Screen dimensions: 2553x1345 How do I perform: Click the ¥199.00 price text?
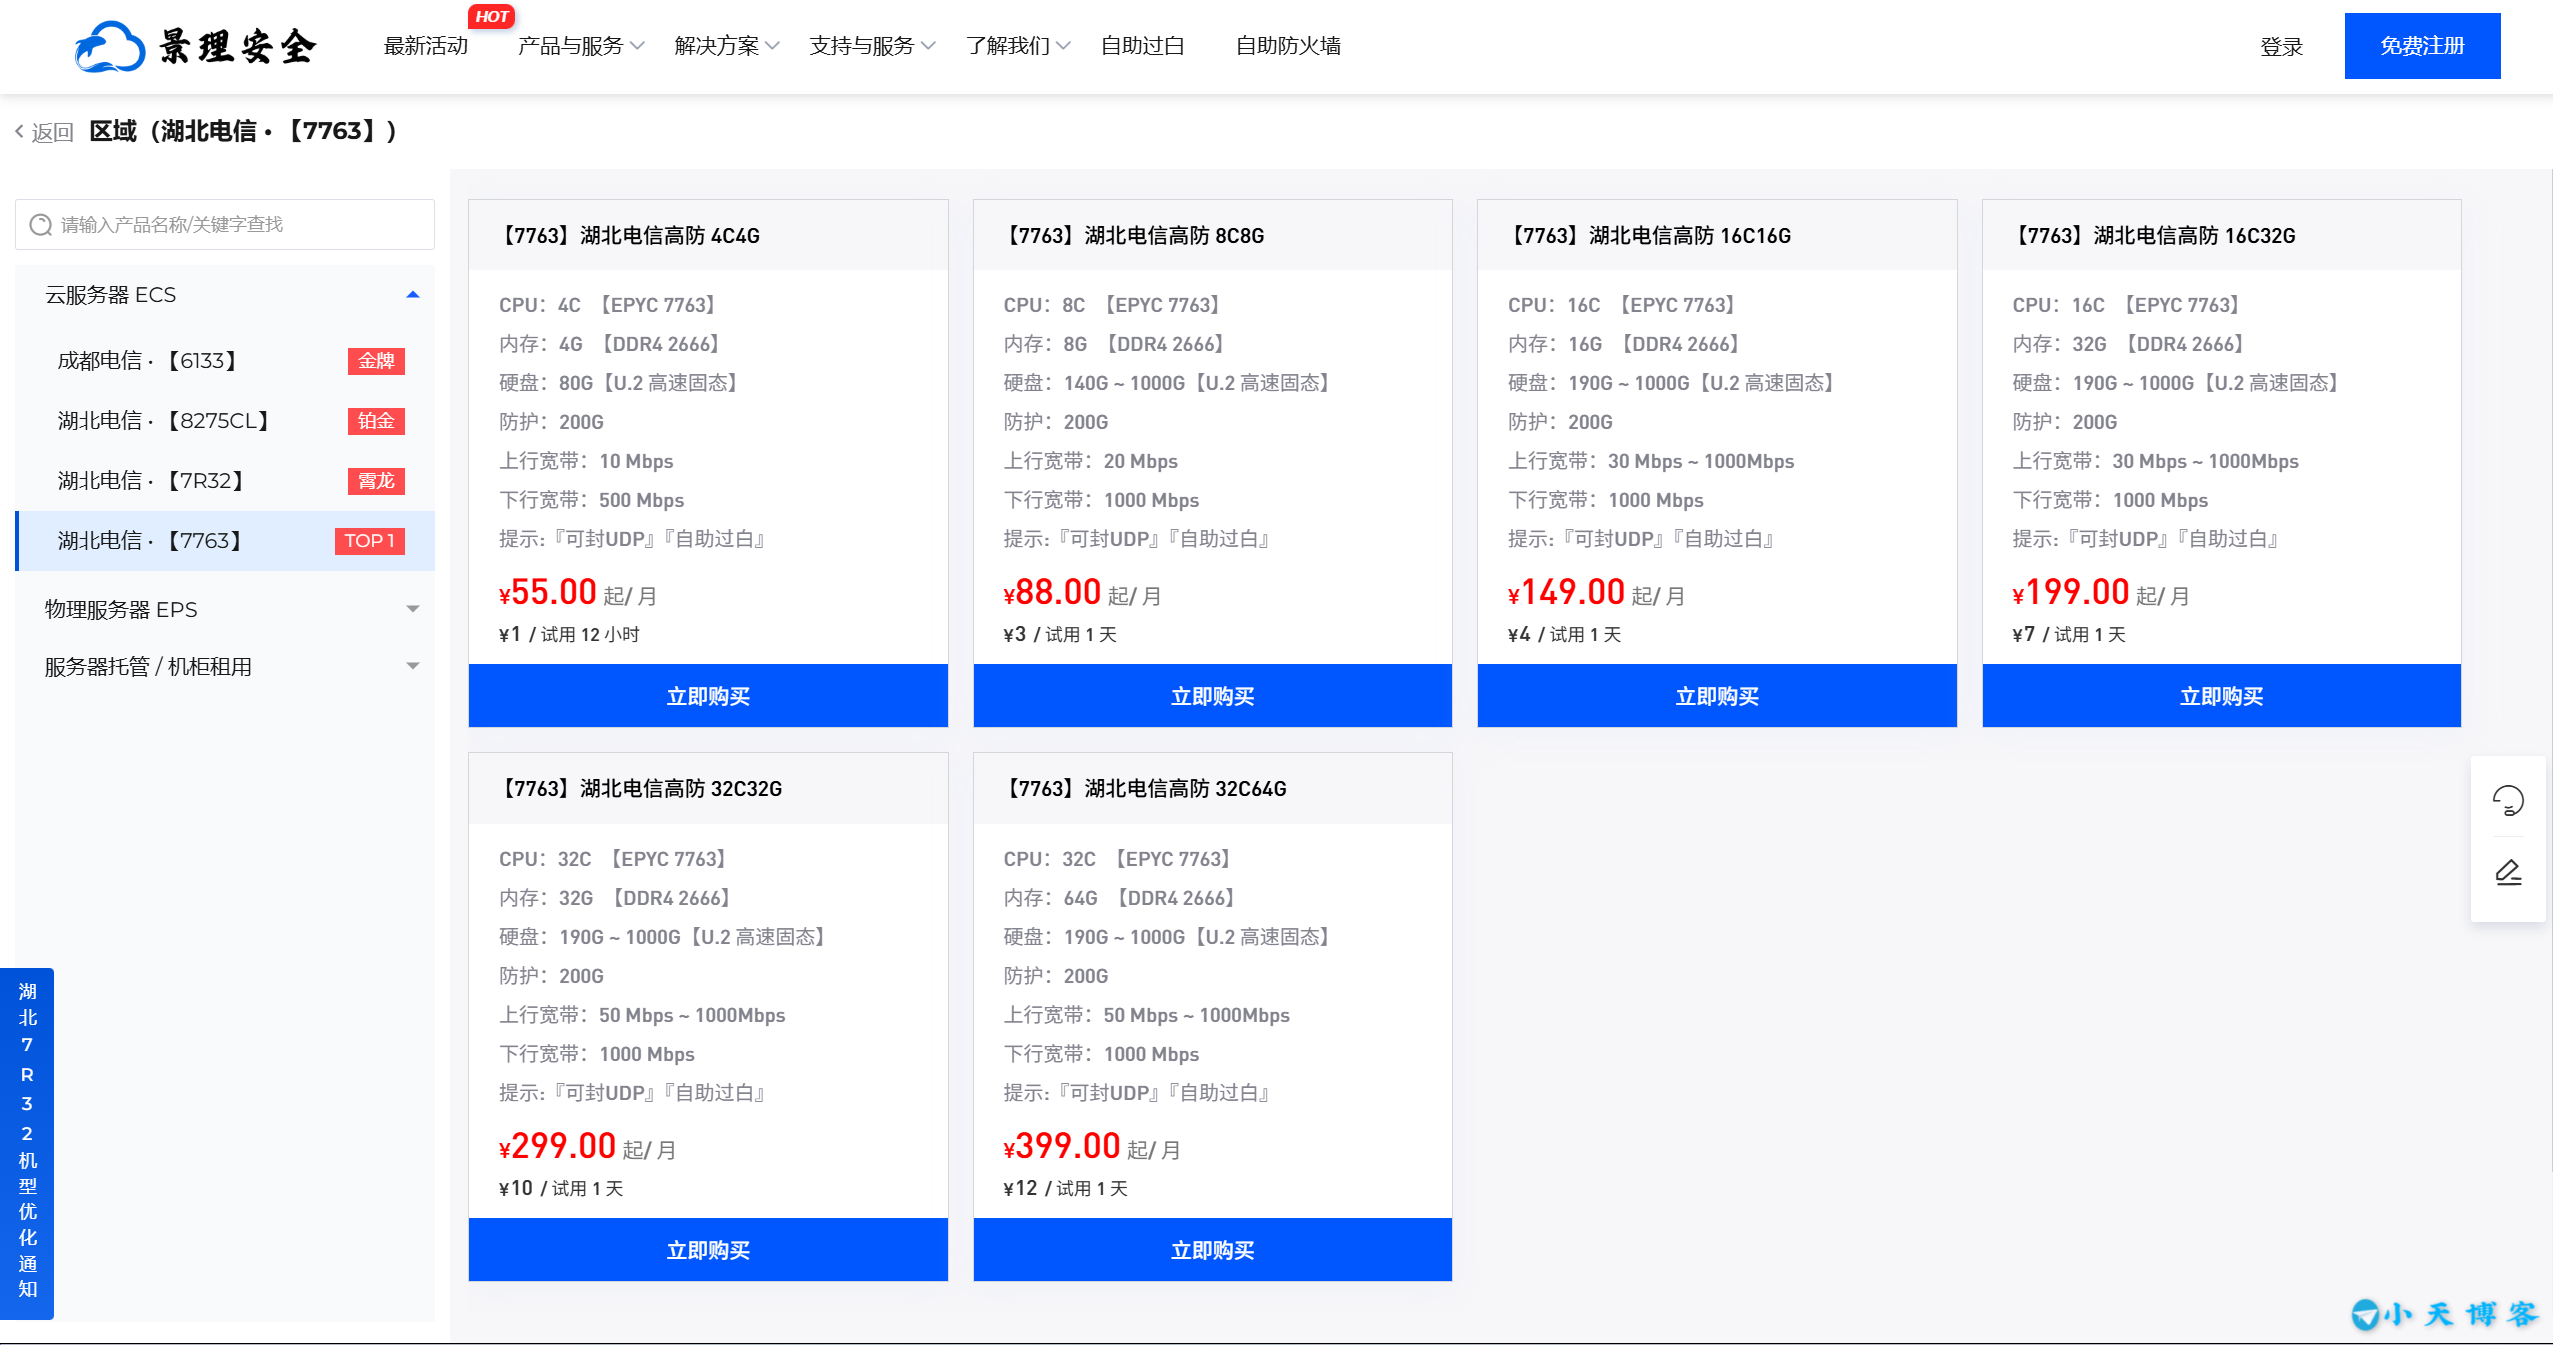click(2071, 592)
